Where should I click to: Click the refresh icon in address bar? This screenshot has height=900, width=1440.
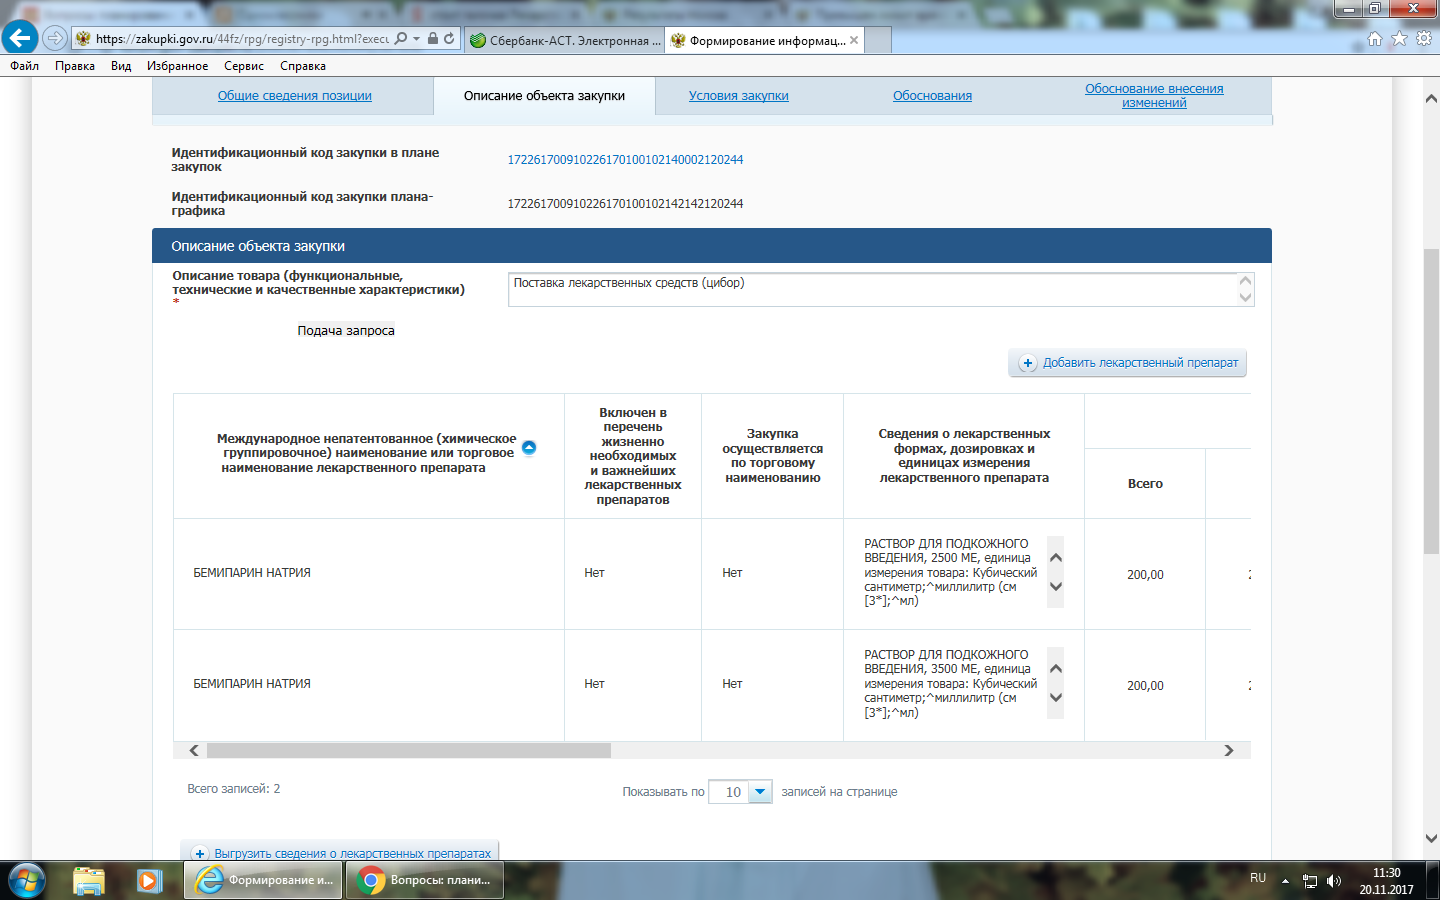click(449, 39)
